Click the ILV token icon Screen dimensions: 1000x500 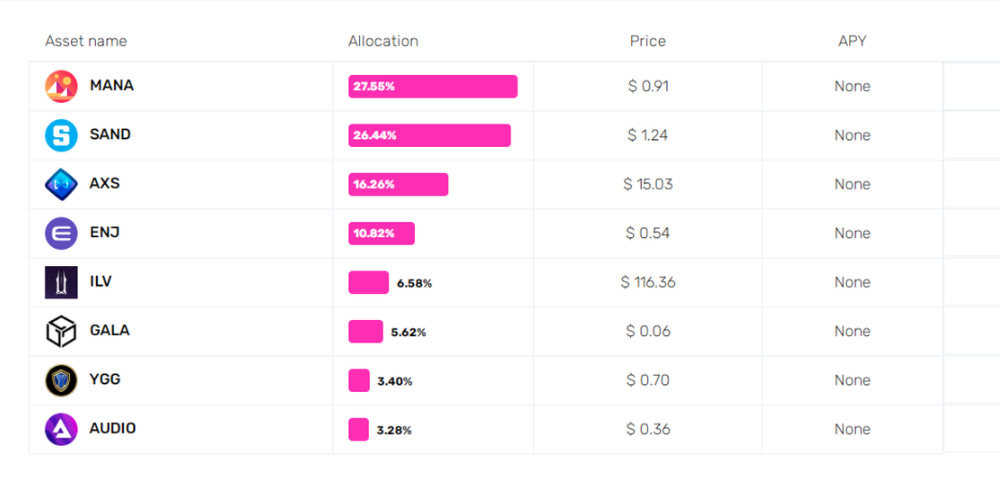point(61,282)
